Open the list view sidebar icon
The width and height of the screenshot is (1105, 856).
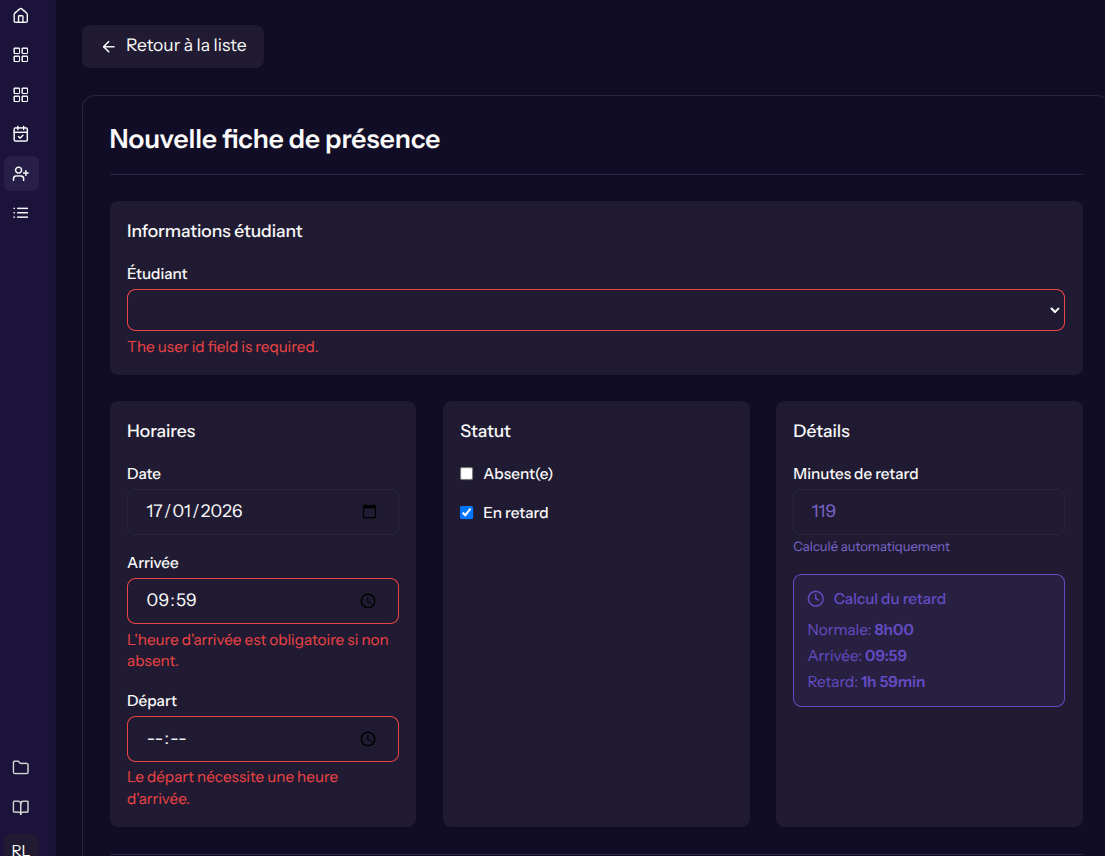pyautogui.click(x=20, y=212)
